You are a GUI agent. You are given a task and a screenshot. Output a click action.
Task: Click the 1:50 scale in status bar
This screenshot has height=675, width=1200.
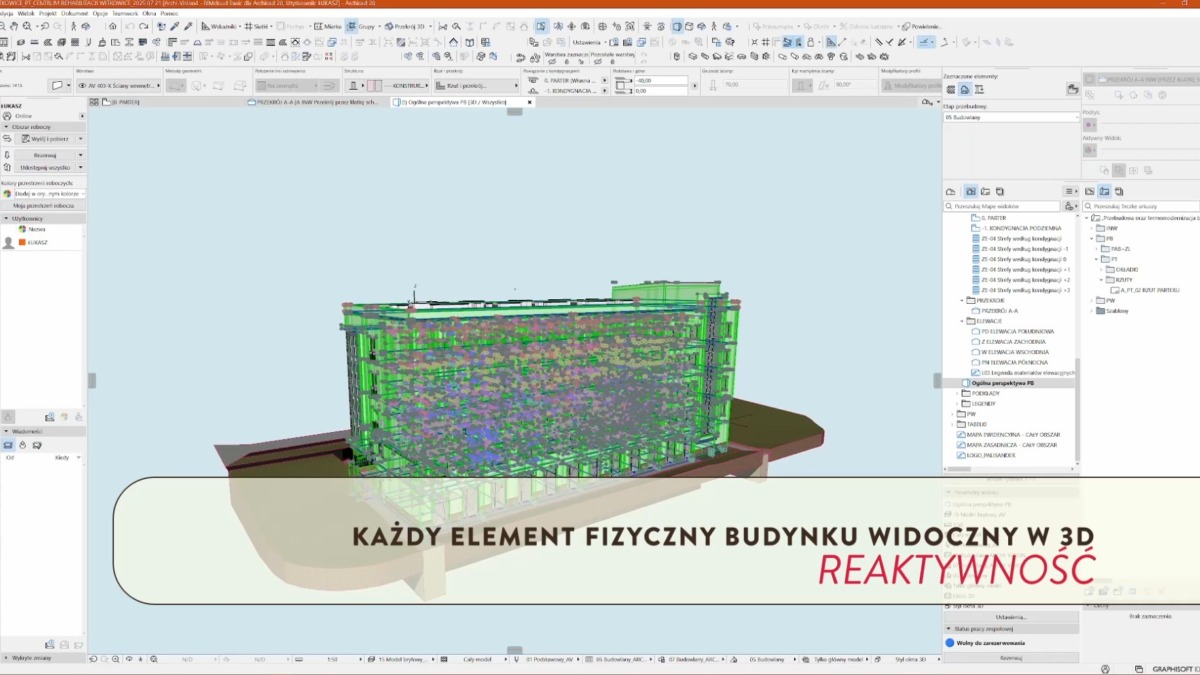(332, 660)
